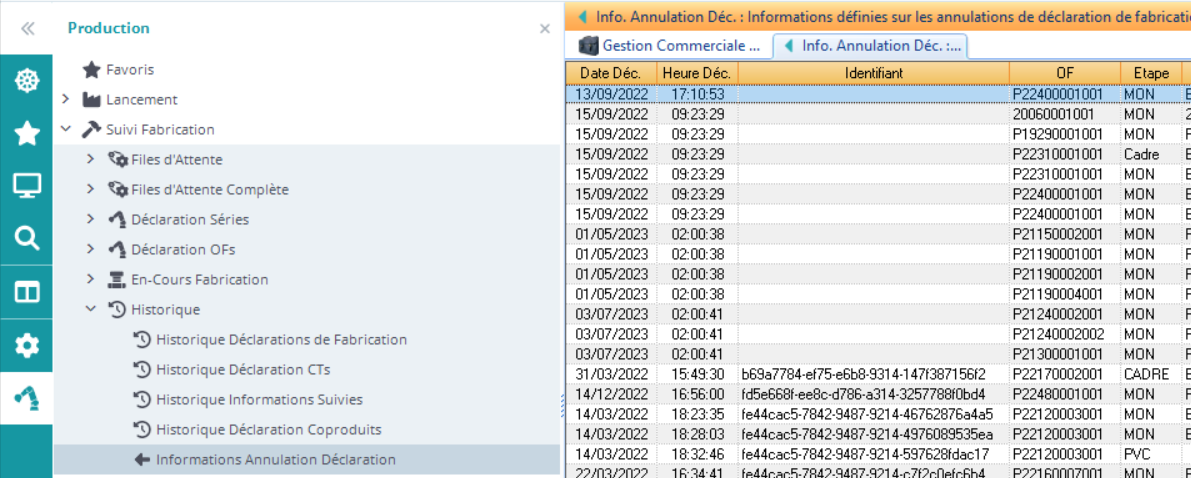Image resolution: width=1191 pixels, height=478 pixels.
Task: Open settings gear icon in left sidebar
Action: tap(27, 346)
